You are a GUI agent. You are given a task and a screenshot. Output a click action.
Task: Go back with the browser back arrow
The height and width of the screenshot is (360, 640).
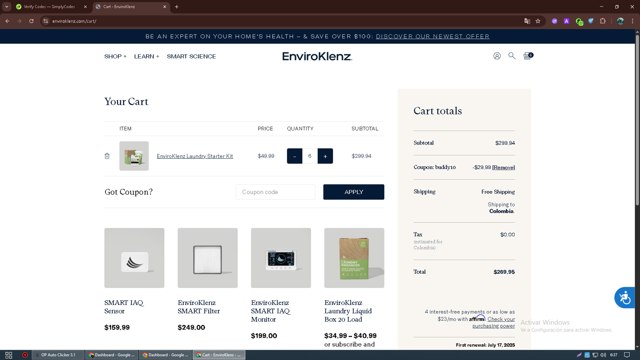pos(8,21)
